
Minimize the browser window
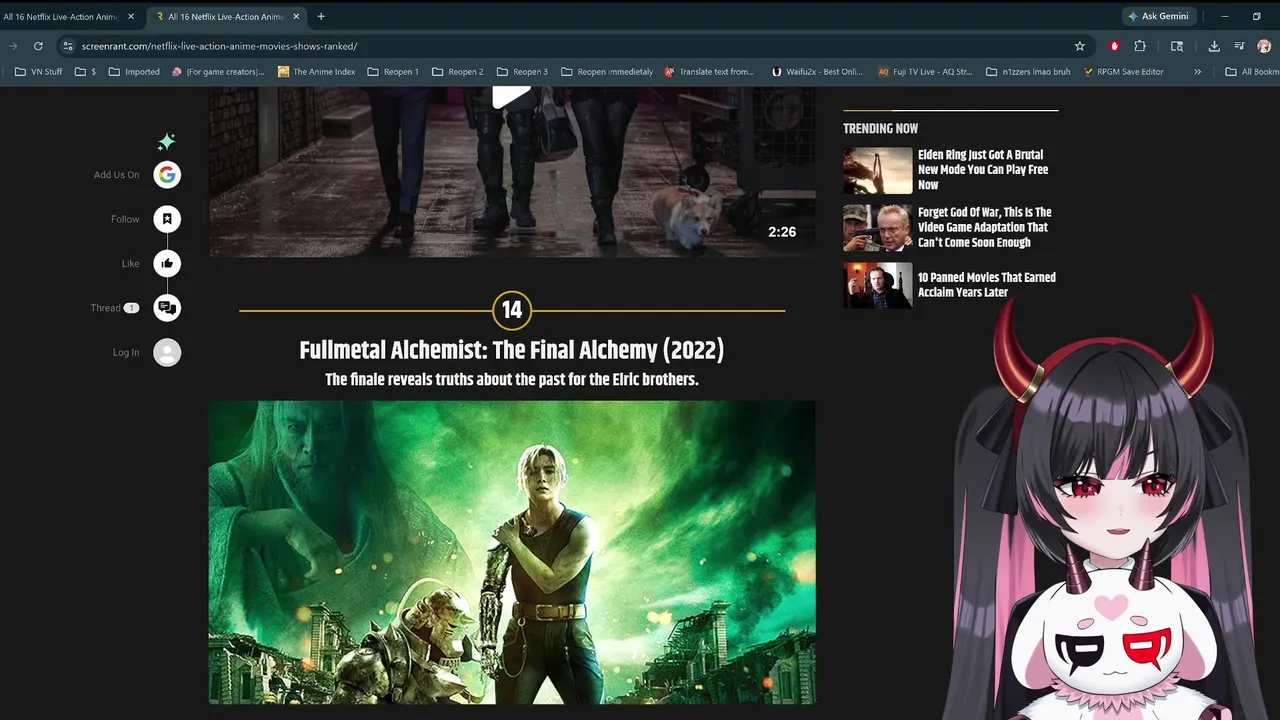(1225, 16)
